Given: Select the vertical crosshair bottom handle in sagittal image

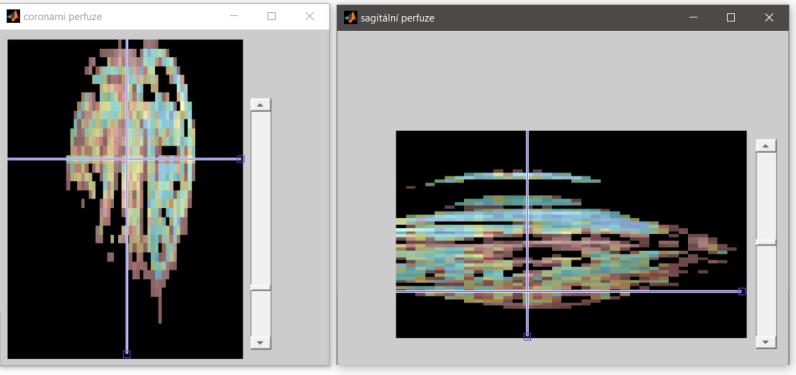Looking at the screenshot, I should tap(527, 336).
